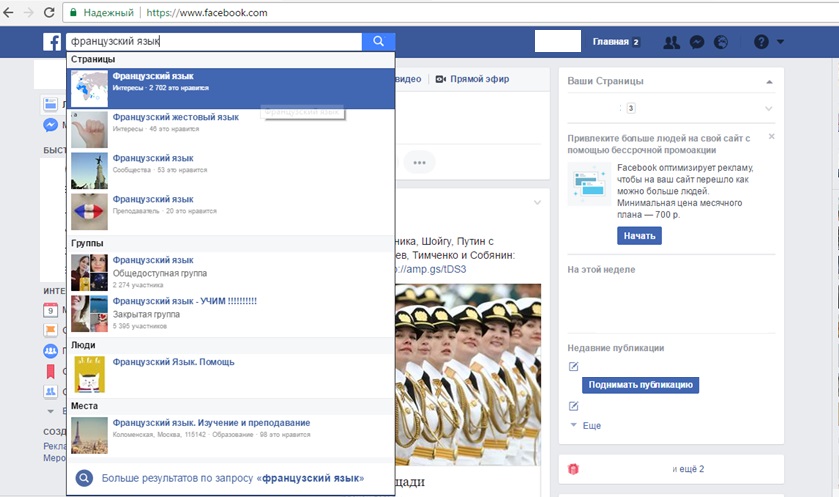
Task: Click Eiffel Tower place thumbnail
Action: click(x=89, y=435)
